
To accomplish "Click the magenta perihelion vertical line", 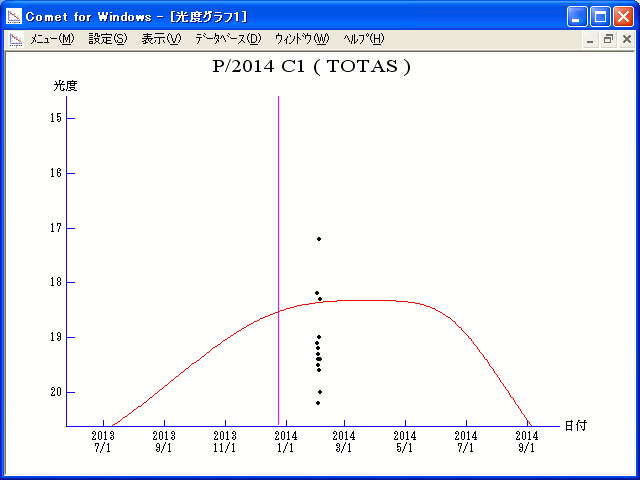I will (x=278, y=261).
